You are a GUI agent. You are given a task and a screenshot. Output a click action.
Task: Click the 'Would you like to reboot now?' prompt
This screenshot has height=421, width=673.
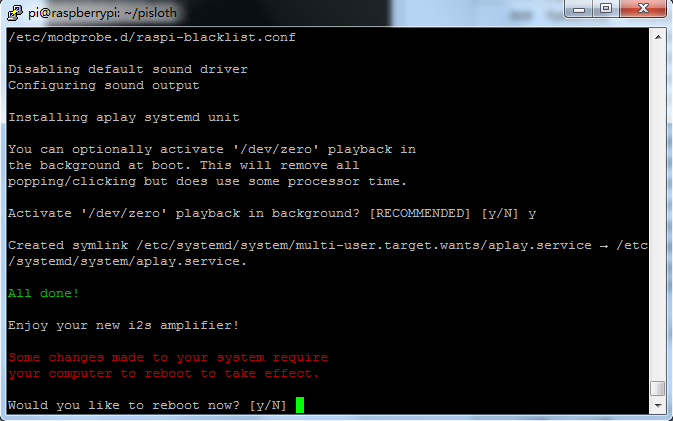[x=124, y=406]
